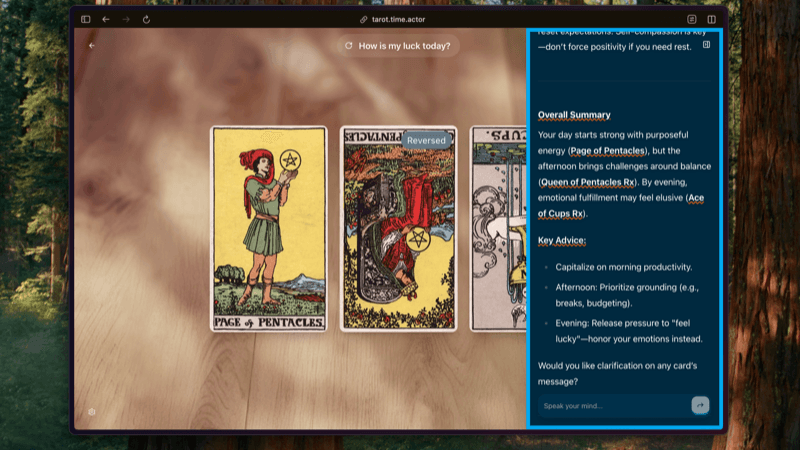
Task: Toggle the browser sidebar icon
Action: click(85, 19)
